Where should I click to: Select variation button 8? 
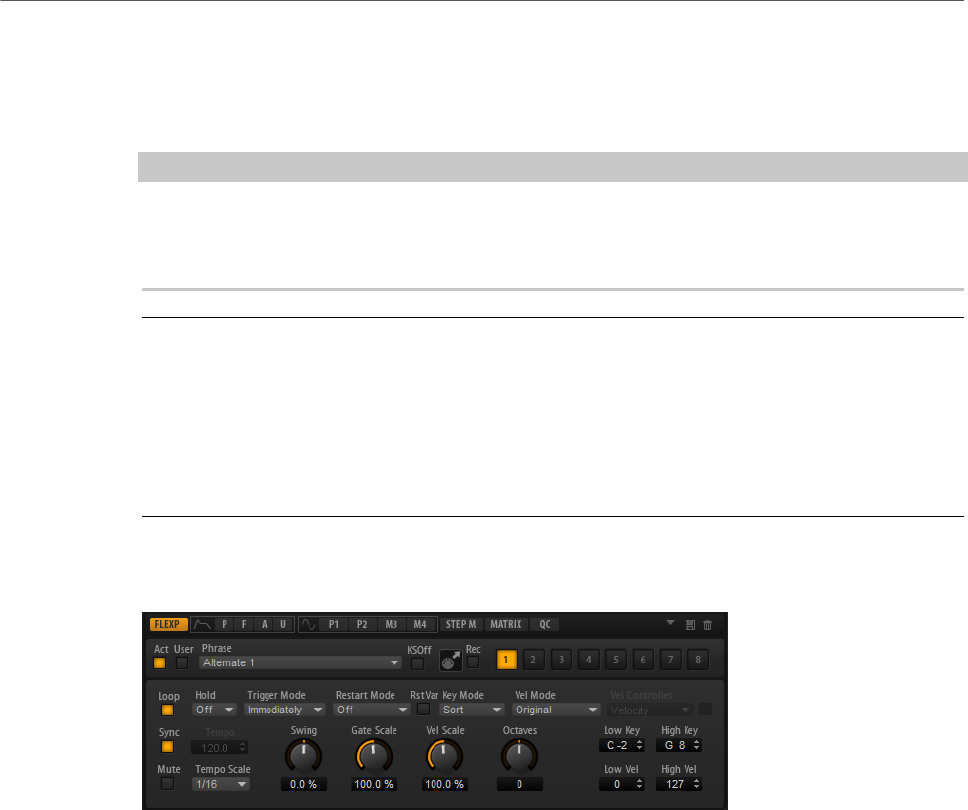pos(698,659)
